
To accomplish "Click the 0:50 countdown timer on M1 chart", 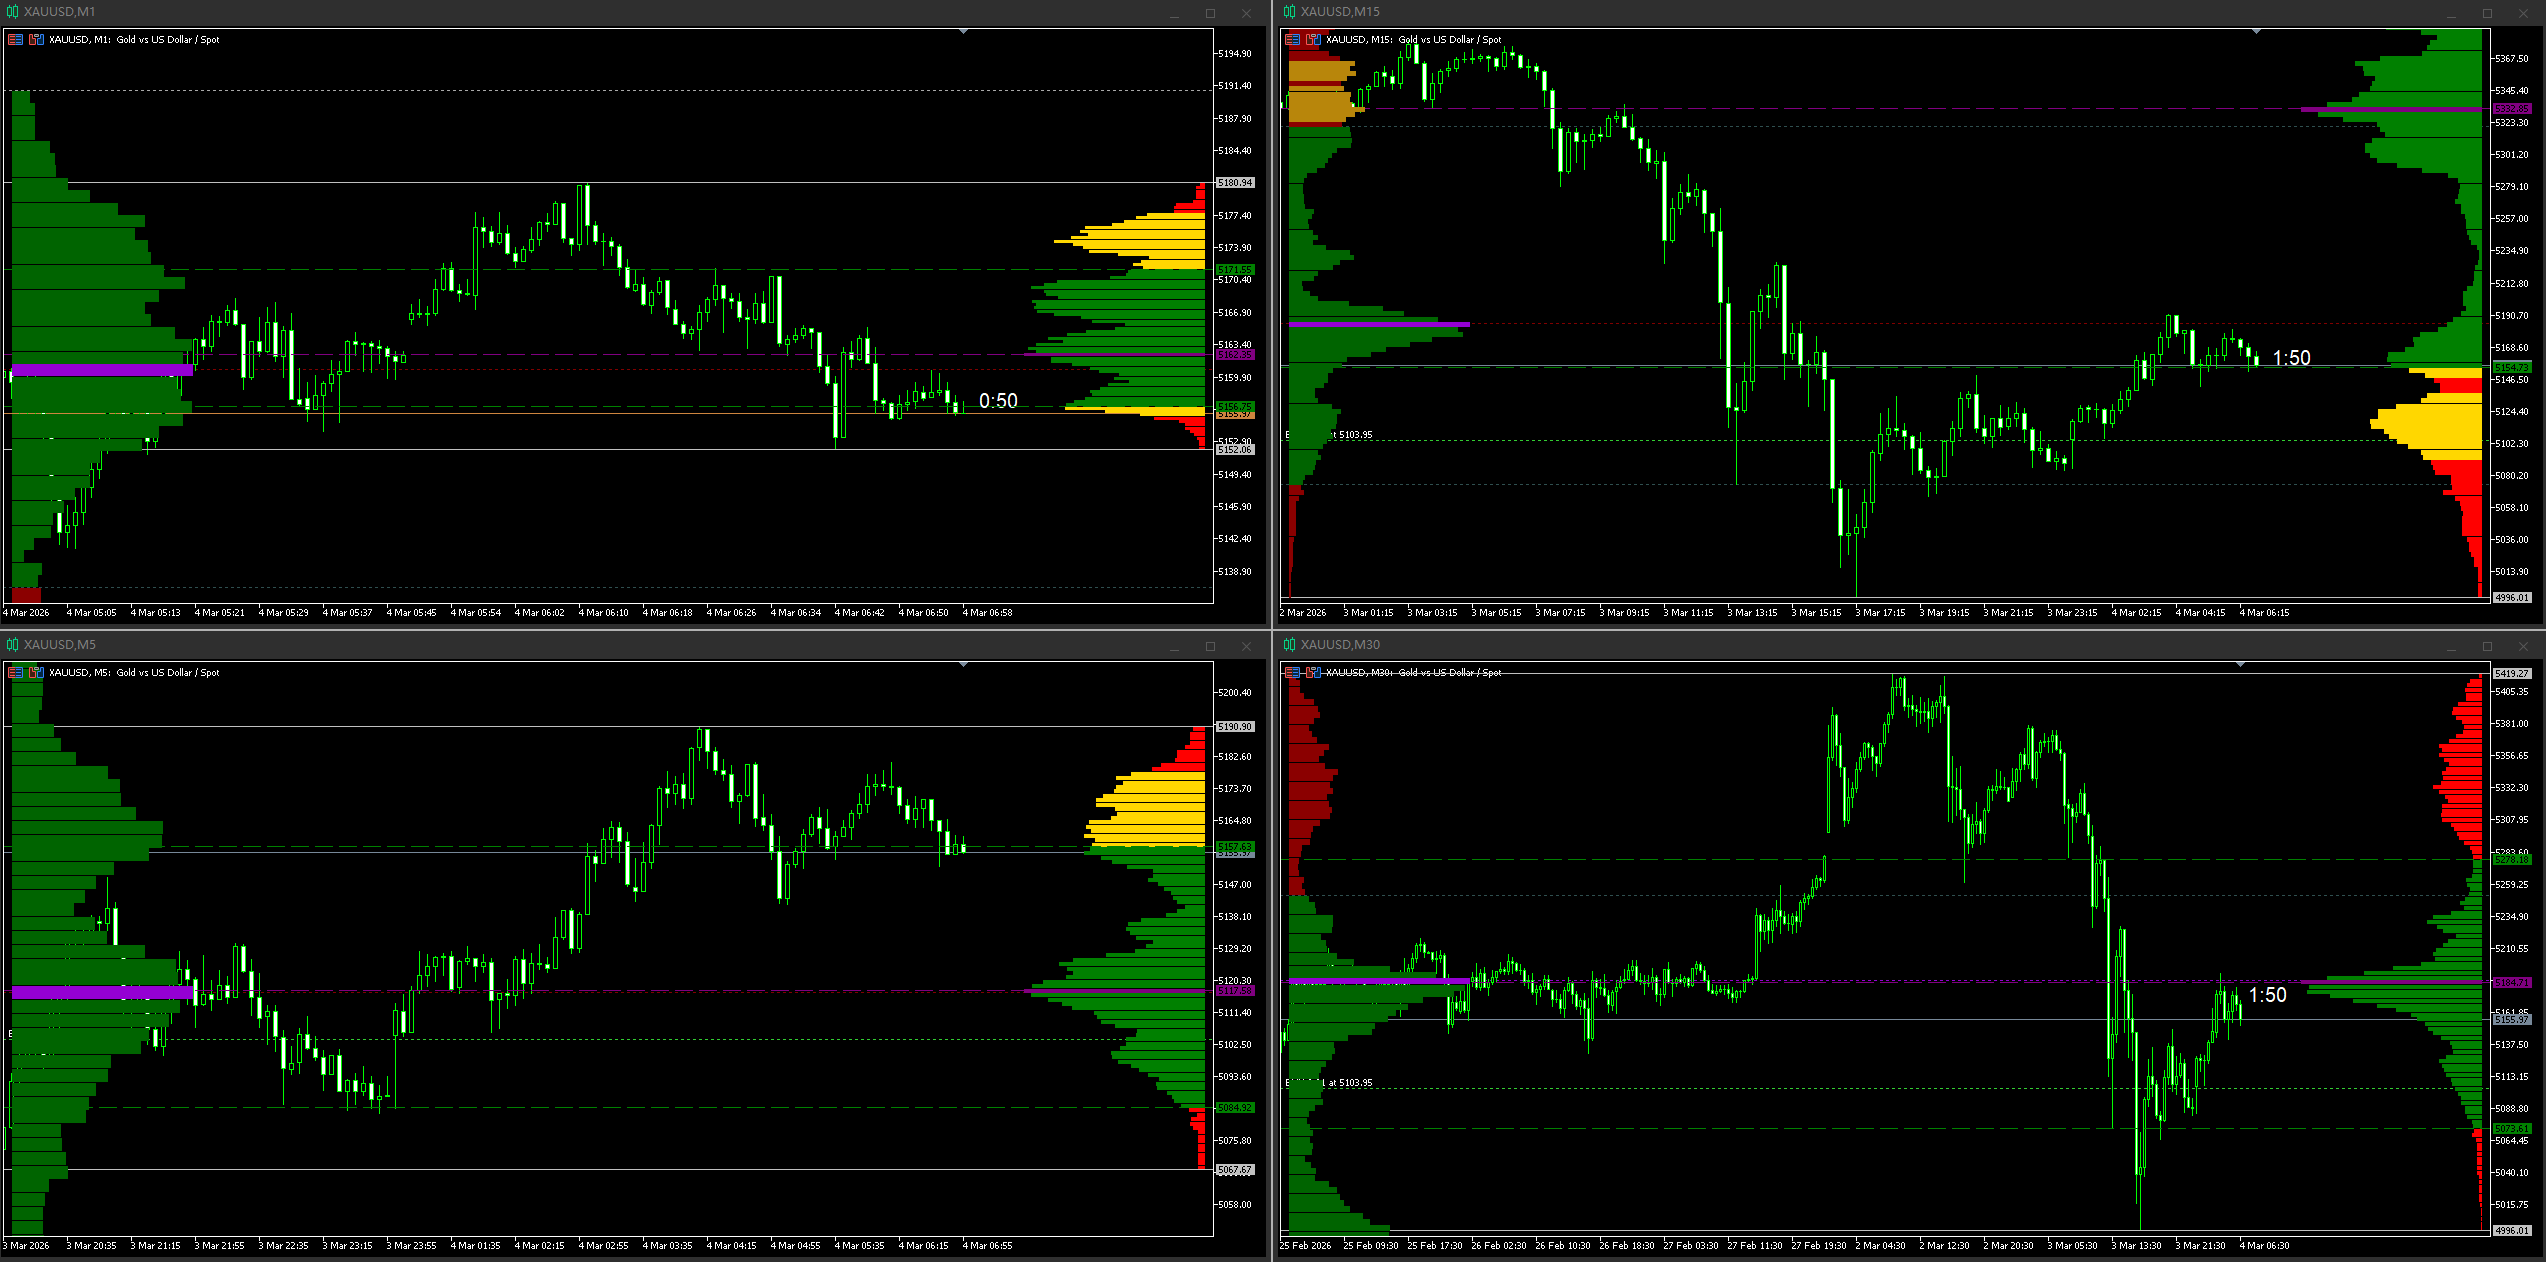I will coord(997,401).
